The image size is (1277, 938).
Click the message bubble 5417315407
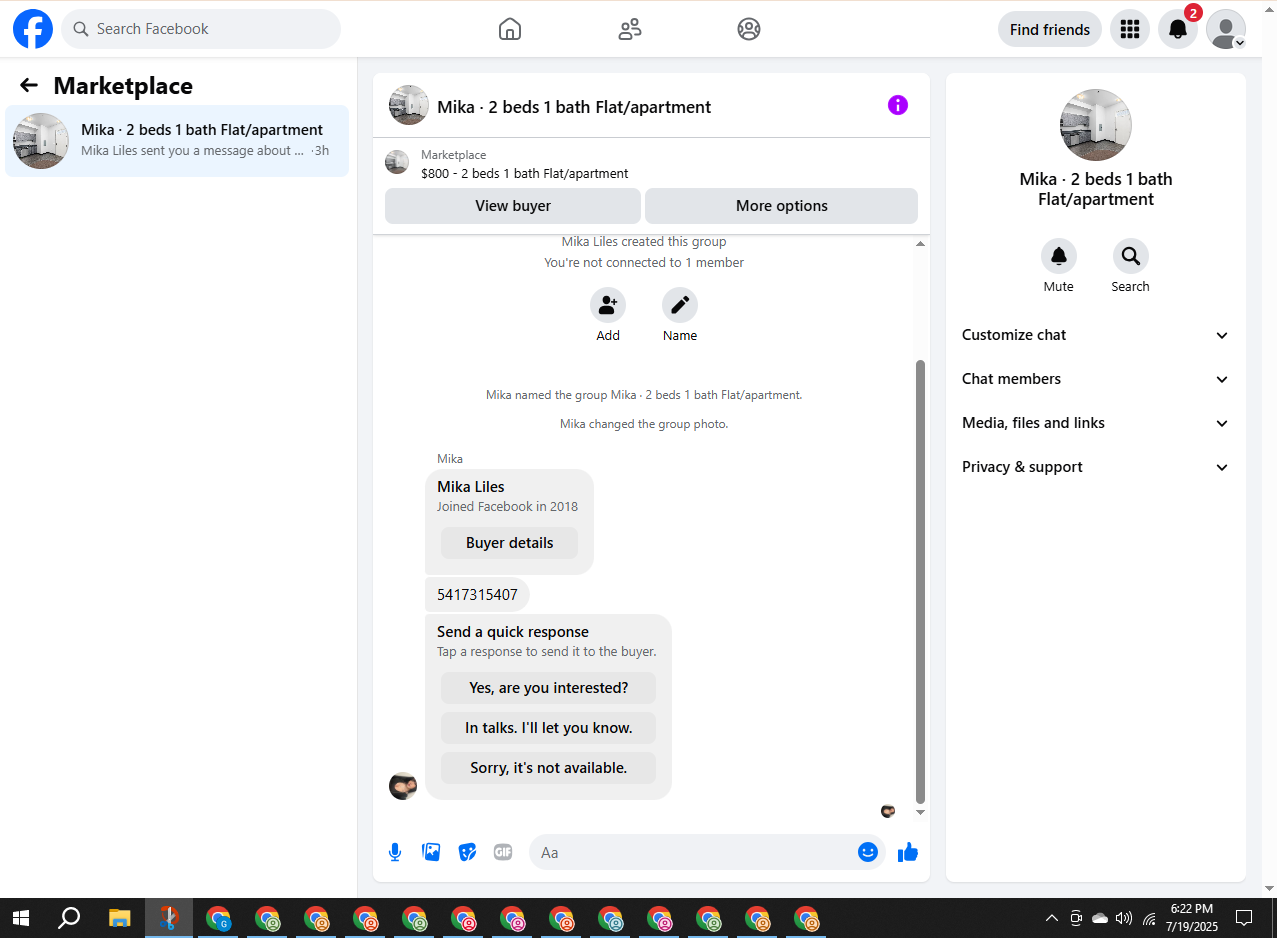[x=477, y=595]
